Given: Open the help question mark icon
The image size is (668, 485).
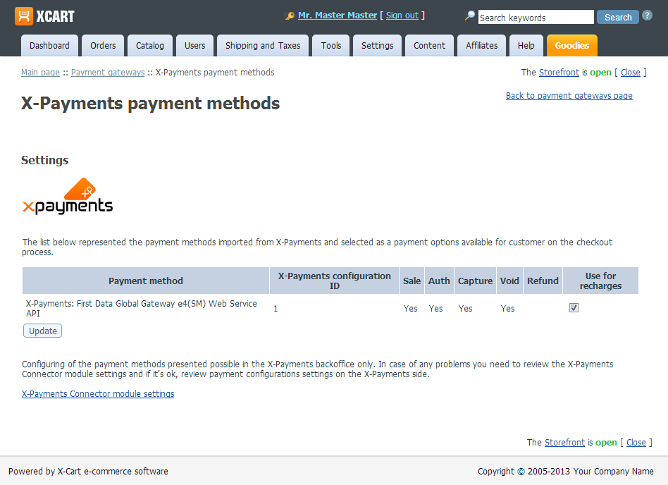Looking at the screenshot, I should [x=647, y=16].
